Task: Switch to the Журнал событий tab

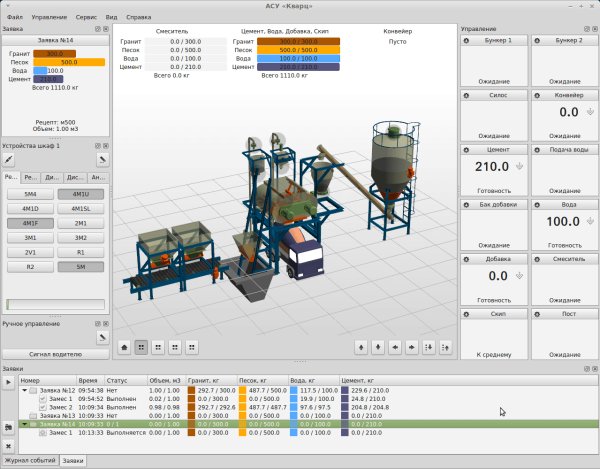Action: click(x=30, y=460)
